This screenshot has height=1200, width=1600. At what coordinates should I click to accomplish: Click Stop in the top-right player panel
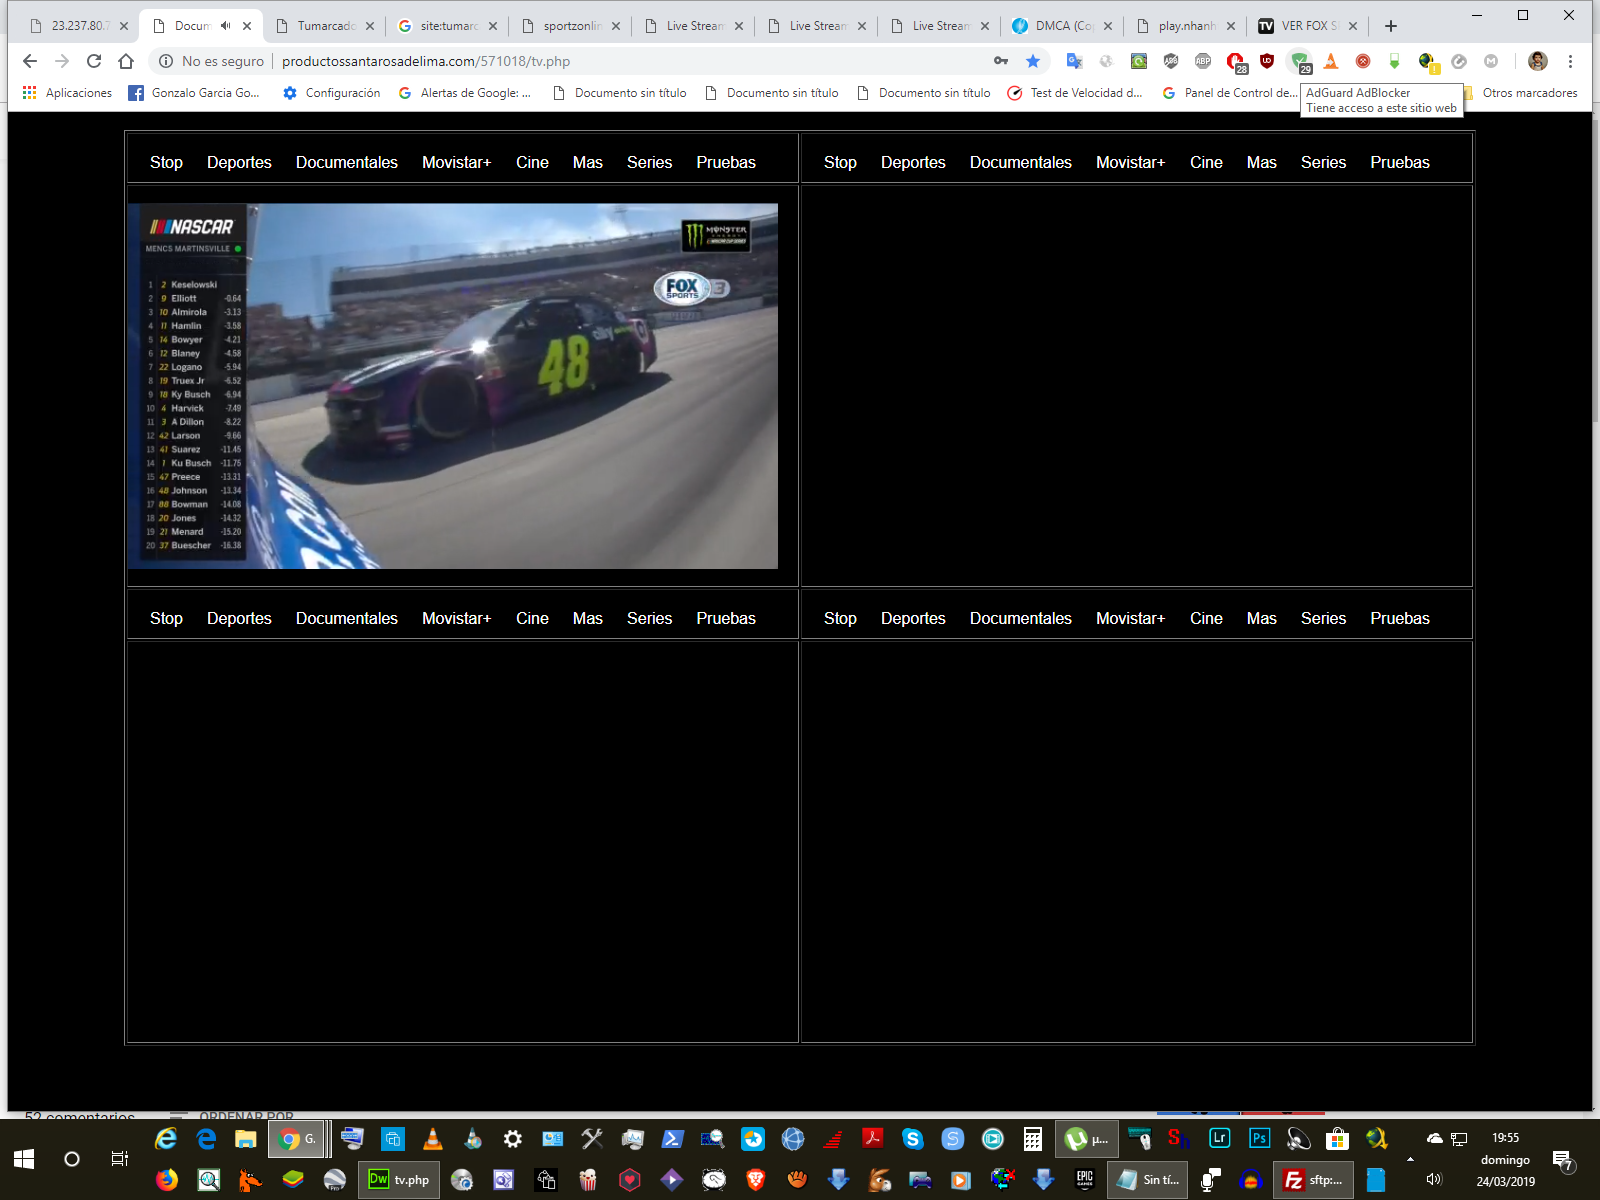click(x=840, y=162)
